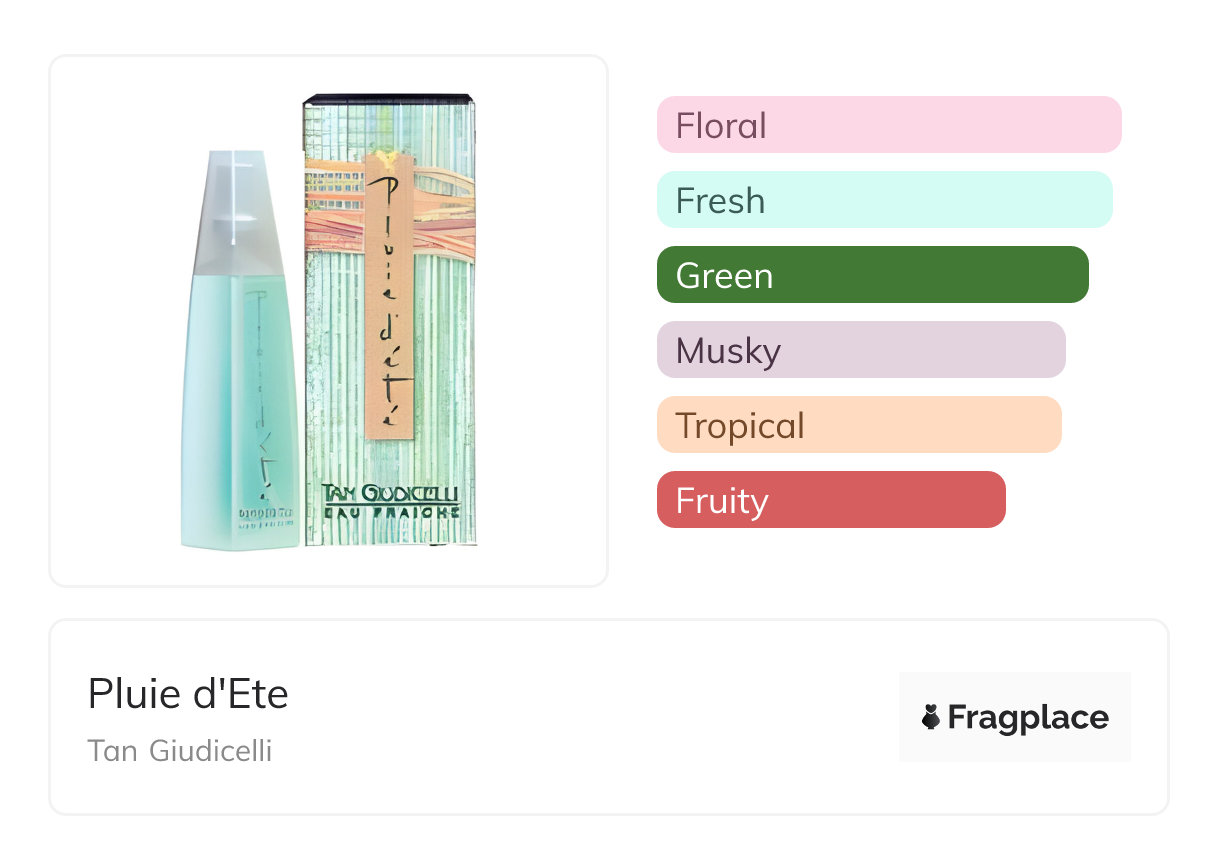The image size is (1218, 864).
Task: Select the pink Floral accord bar
Action: pyautogui.click(x=888, y=125)
